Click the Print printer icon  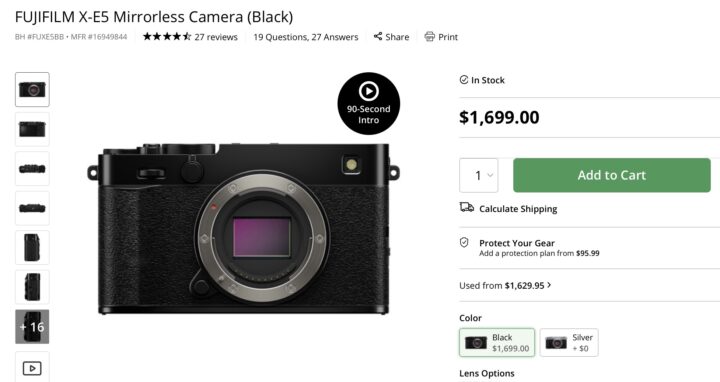pos(429,36)
